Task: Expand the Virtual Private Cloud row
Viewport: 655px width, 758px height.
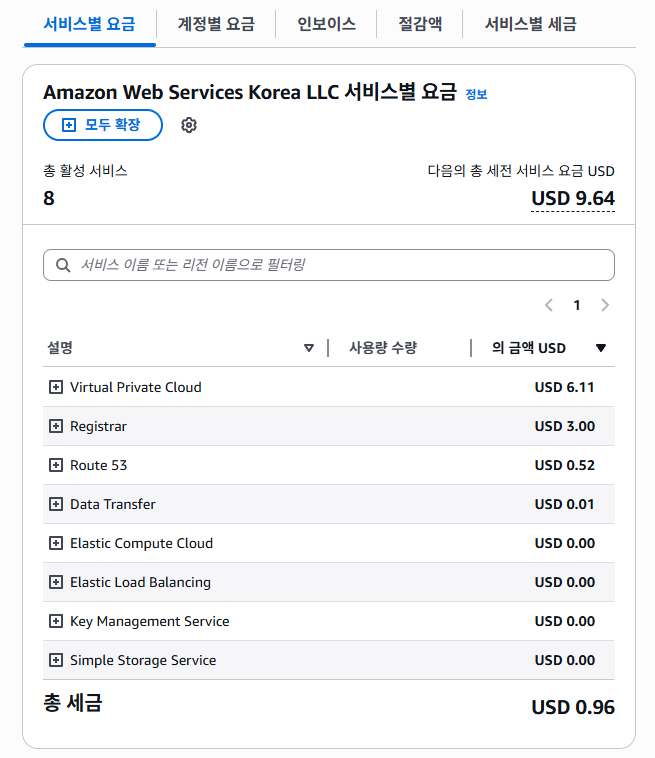Action: 56,387
